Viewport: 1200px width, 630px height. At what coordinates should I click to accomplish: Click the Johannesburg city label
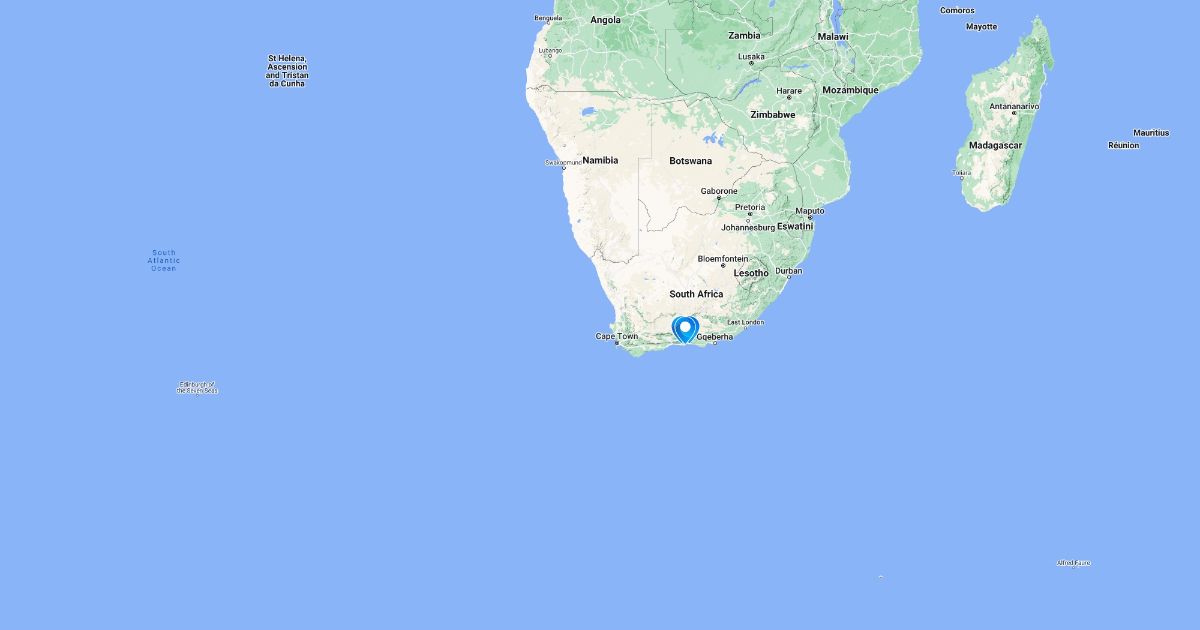(748, 227)
